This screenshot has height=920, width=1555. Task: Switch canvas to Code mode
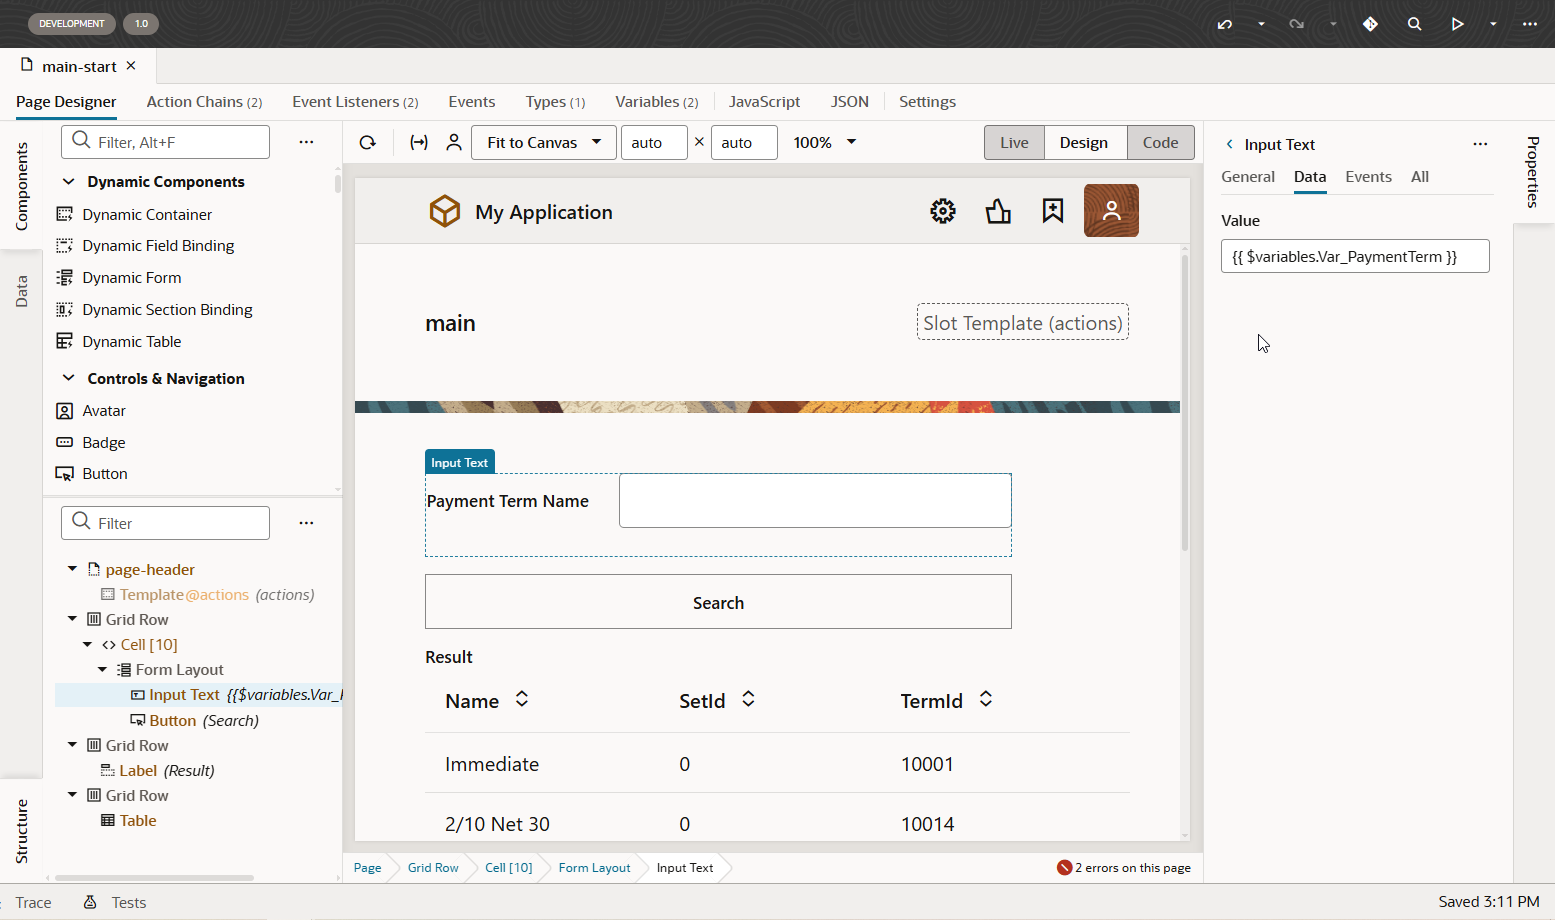[x=1160, y=143]
